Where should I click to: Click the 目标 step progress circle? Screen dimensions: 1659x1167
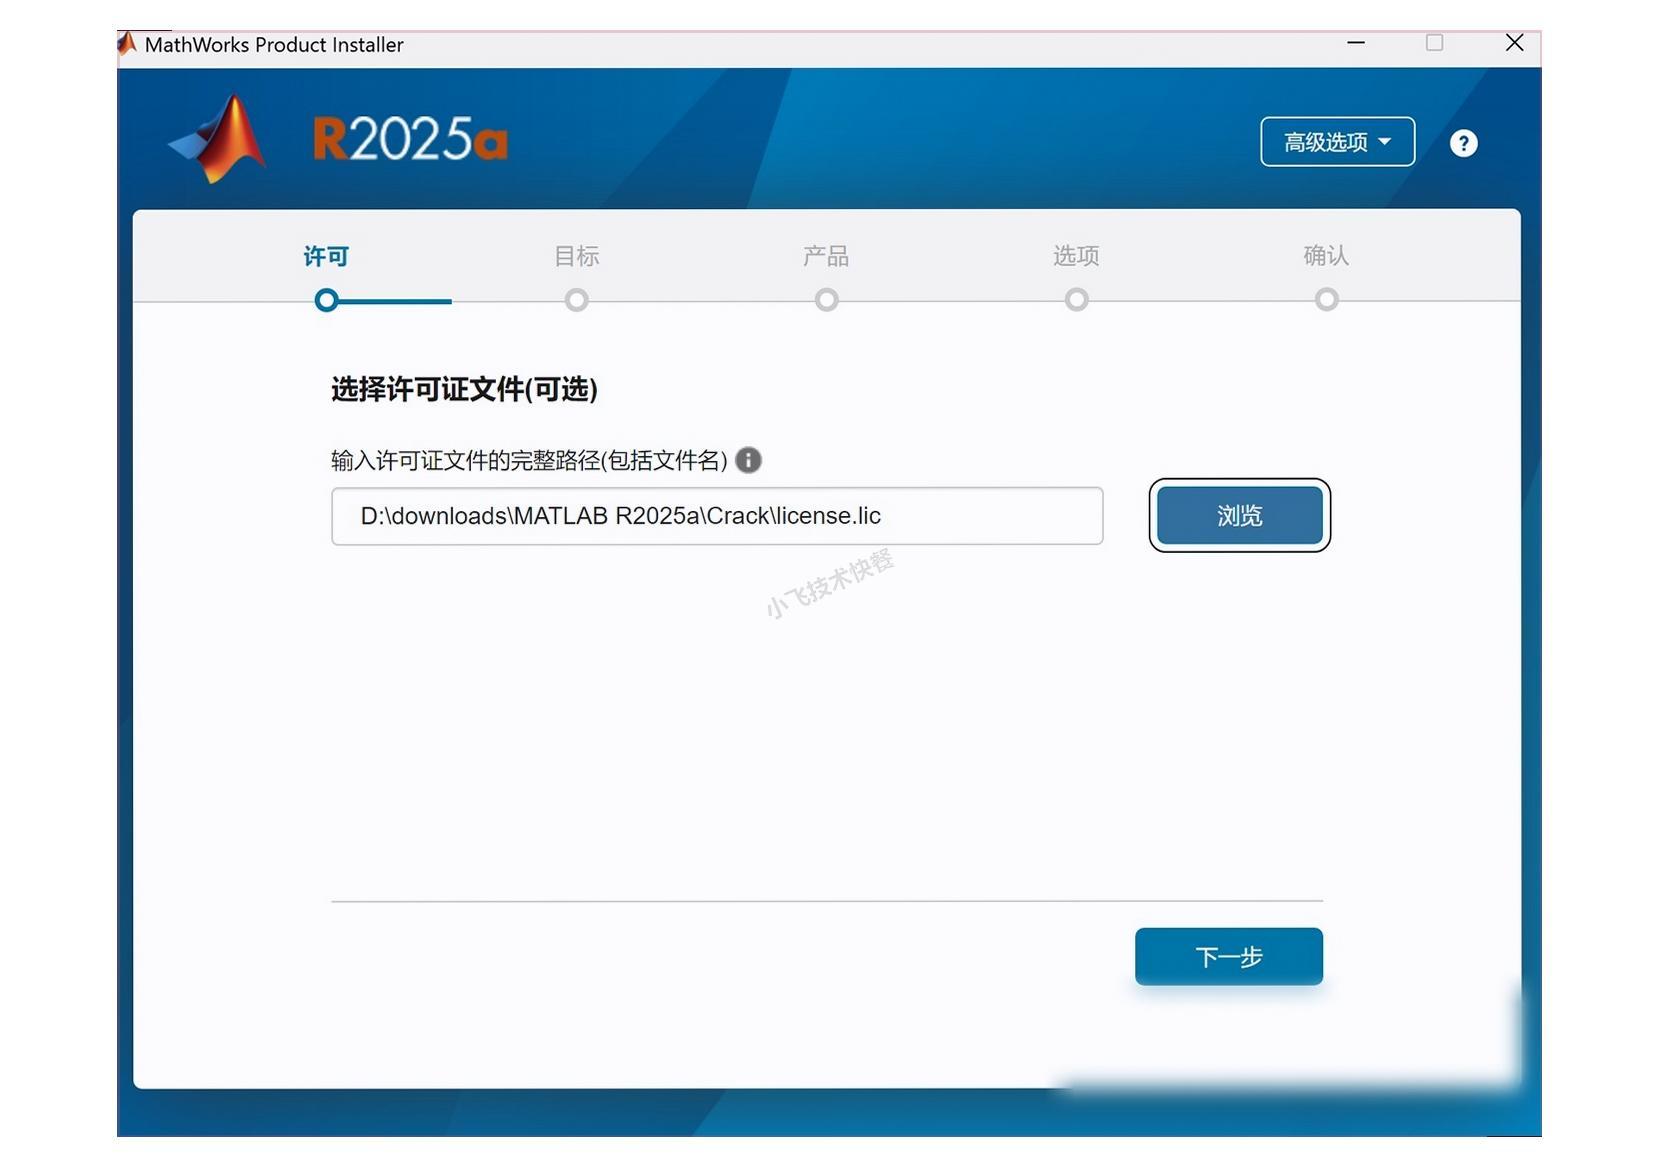576,300
